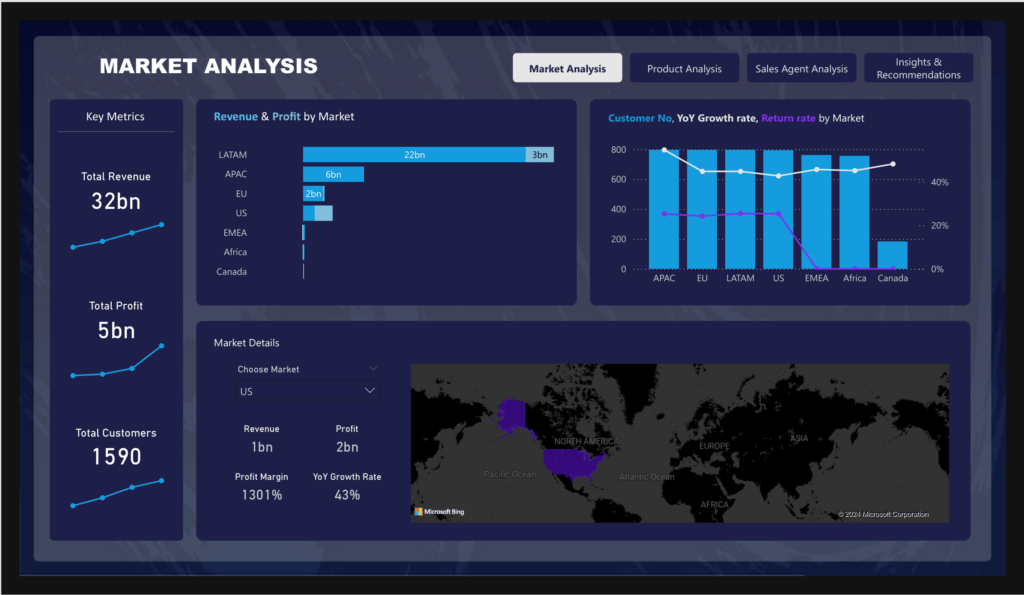Click the white YoY growth point above APAC

click(x=664, y=150)
